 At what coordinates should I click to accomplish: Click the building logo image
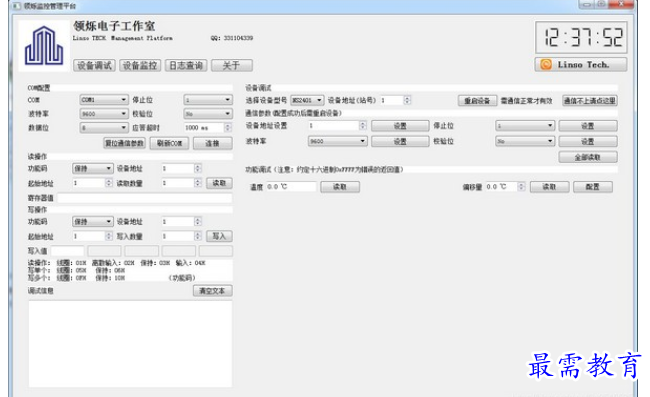click(44, 46)
